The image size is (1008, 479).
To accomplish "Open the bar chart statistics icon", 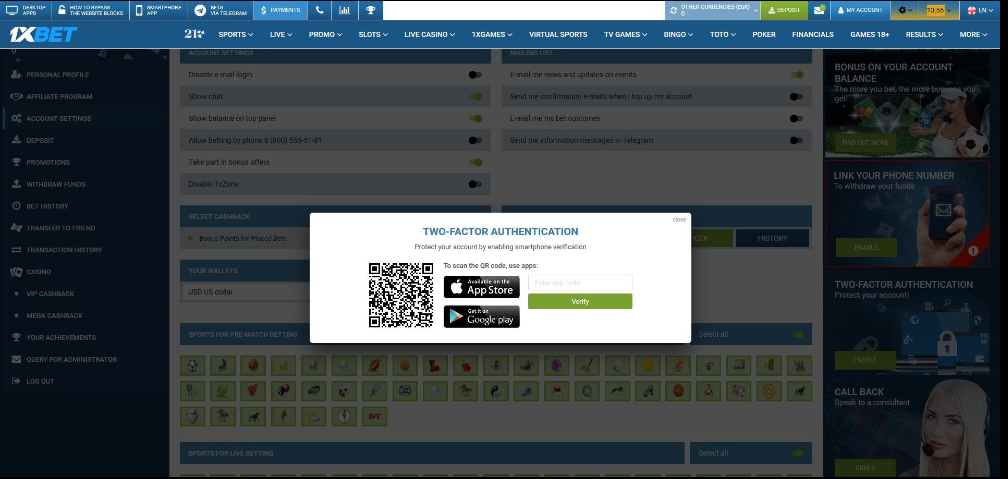I will [x=345, y=10].
